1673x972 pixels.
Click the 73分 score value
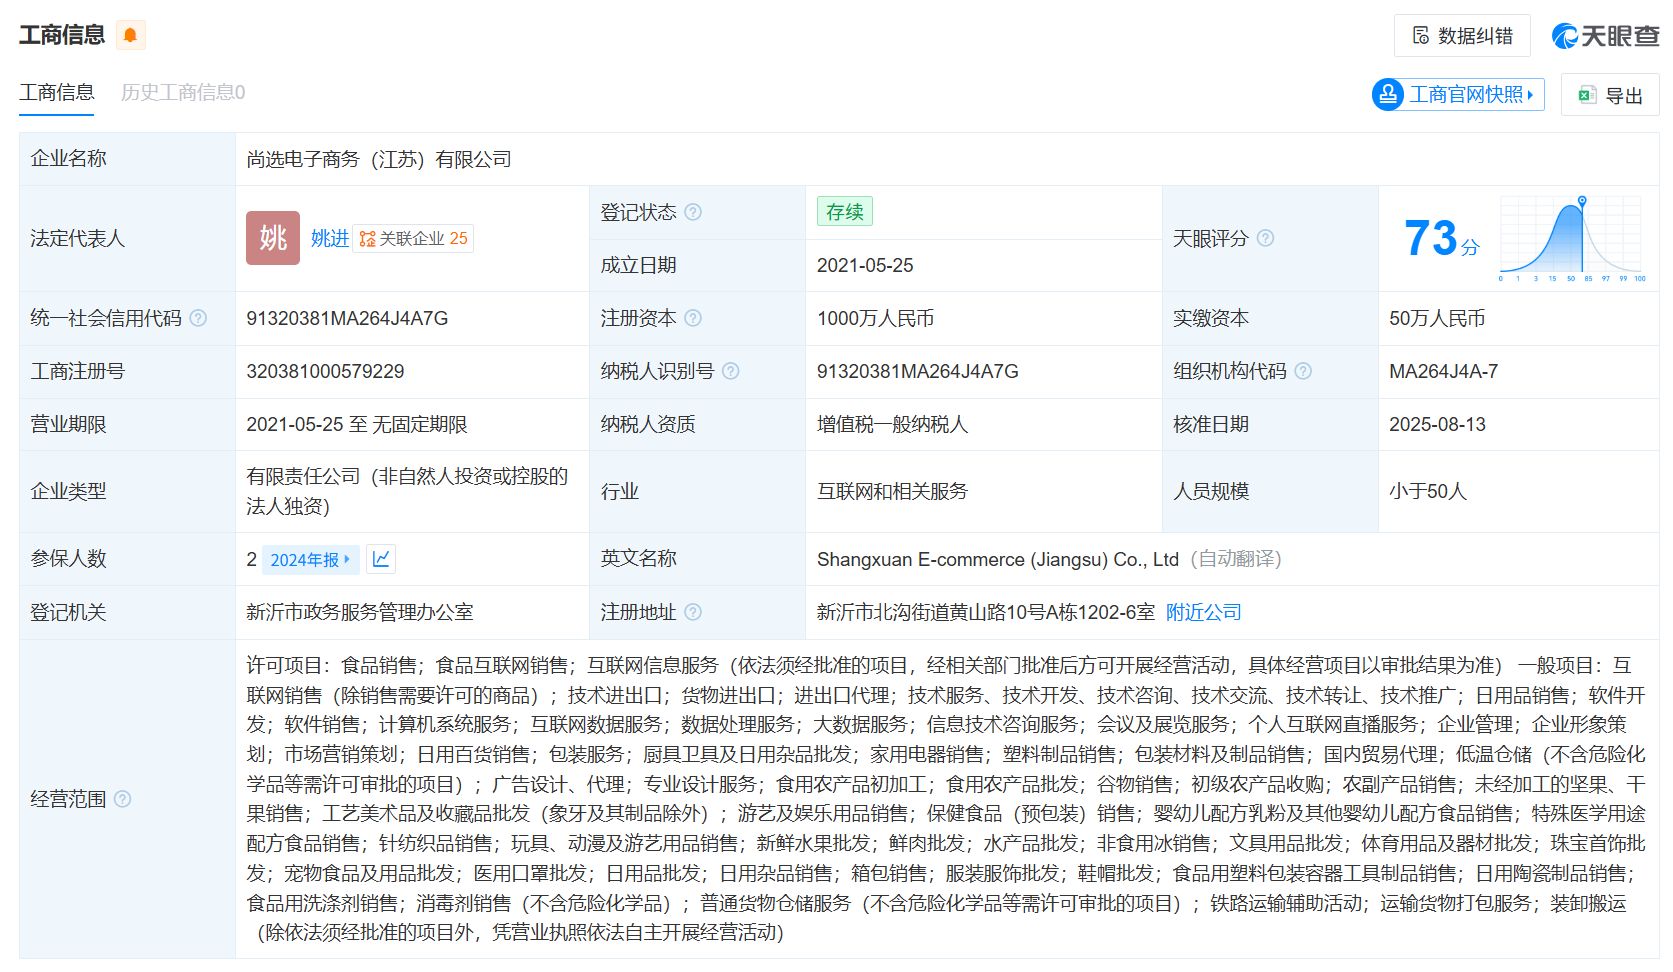point(1441,239)
